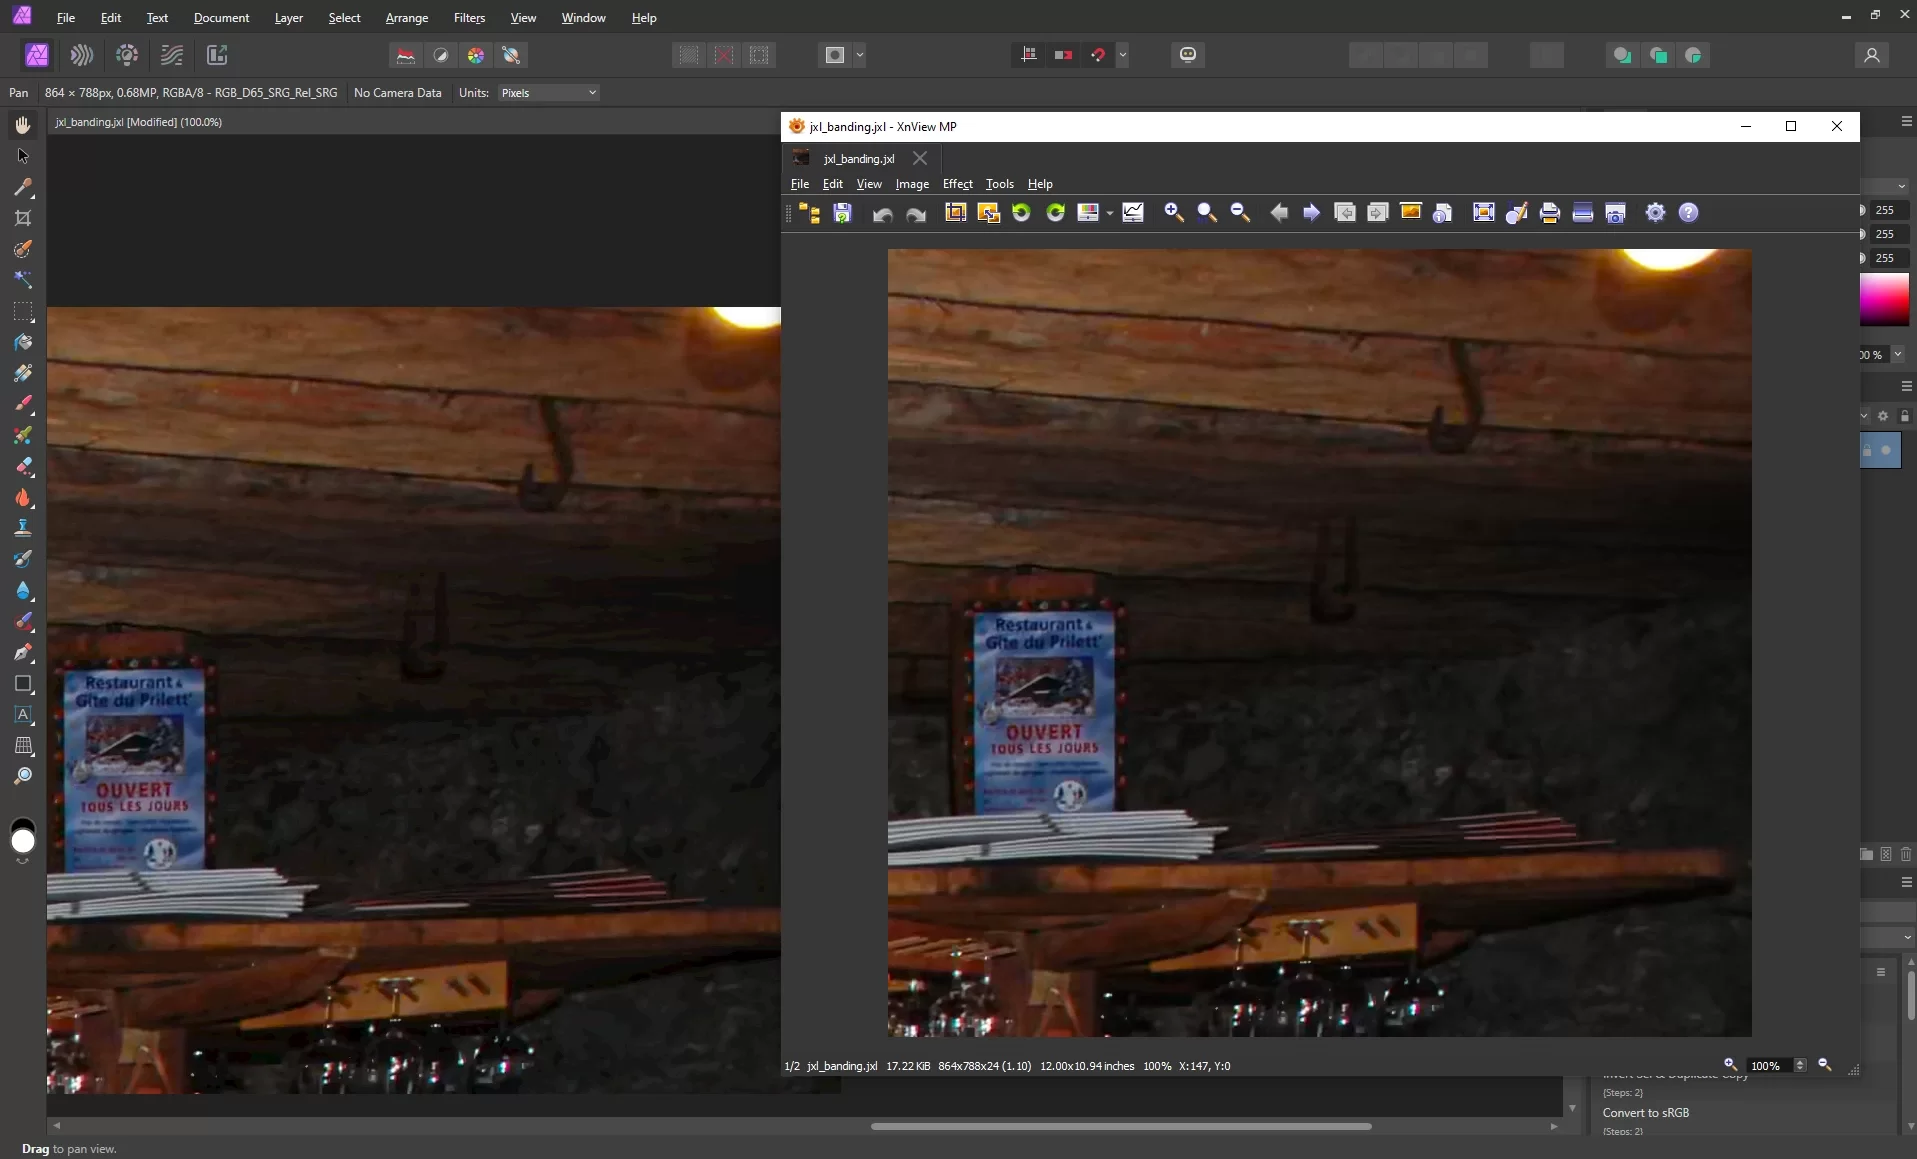The height and width of the screenshot is (1159, 1917).
Task: Select the Move tool in the tools panel
Action: 23,156
